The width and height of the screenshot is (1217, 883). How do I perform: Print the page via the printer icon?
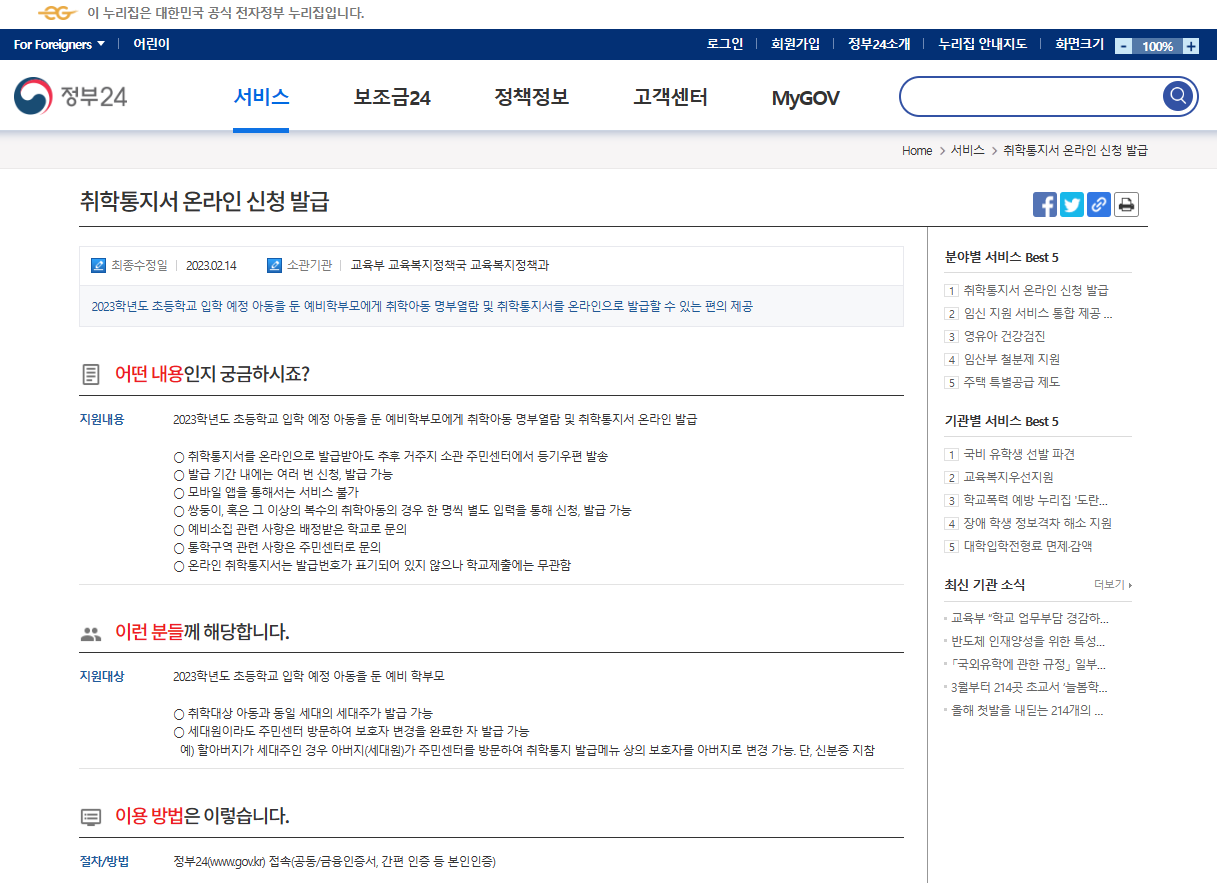pyautogui.click(x=1125, y=204)
